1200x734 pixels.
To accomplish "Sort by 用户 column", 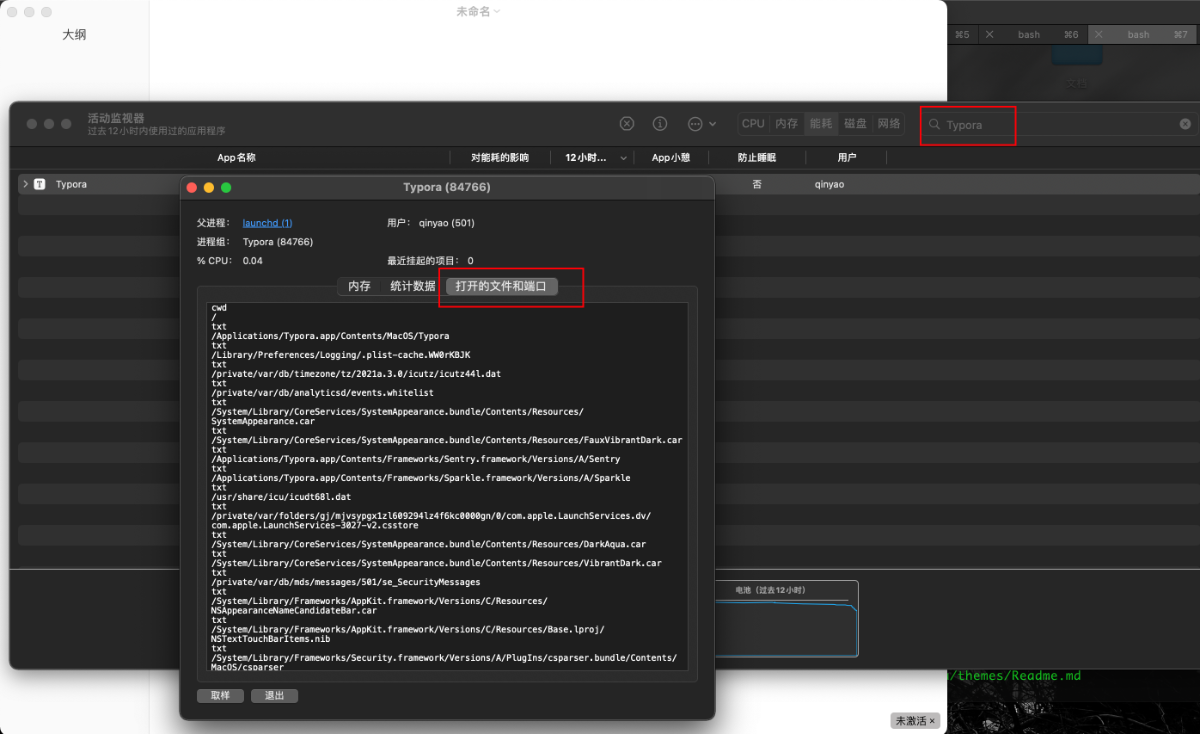I will pyautogui.click(x=847, y=158).
